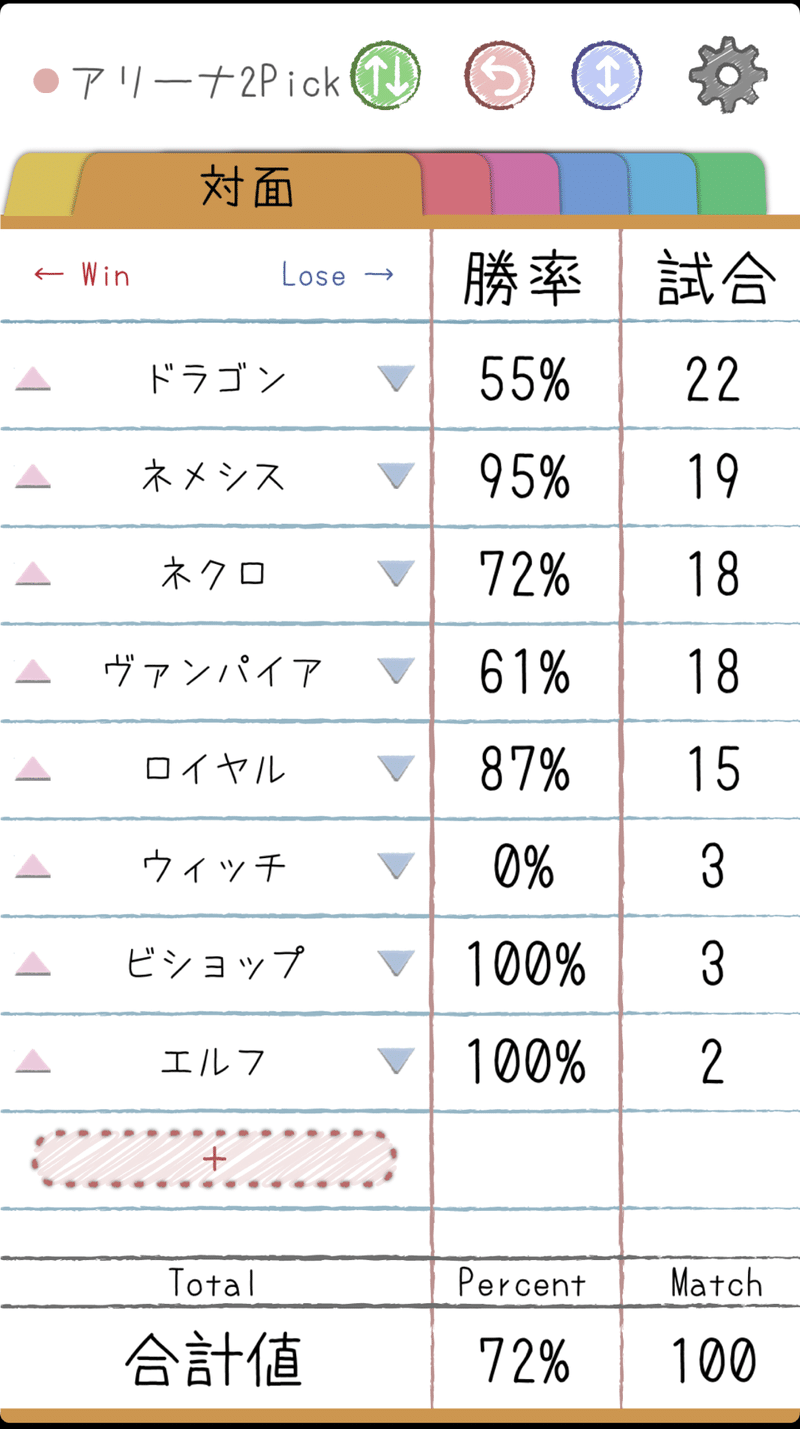The image size is (800, 1429).
Task: Record a win against エルフ with the pink triangle
Action: [x=33, y=1060]
